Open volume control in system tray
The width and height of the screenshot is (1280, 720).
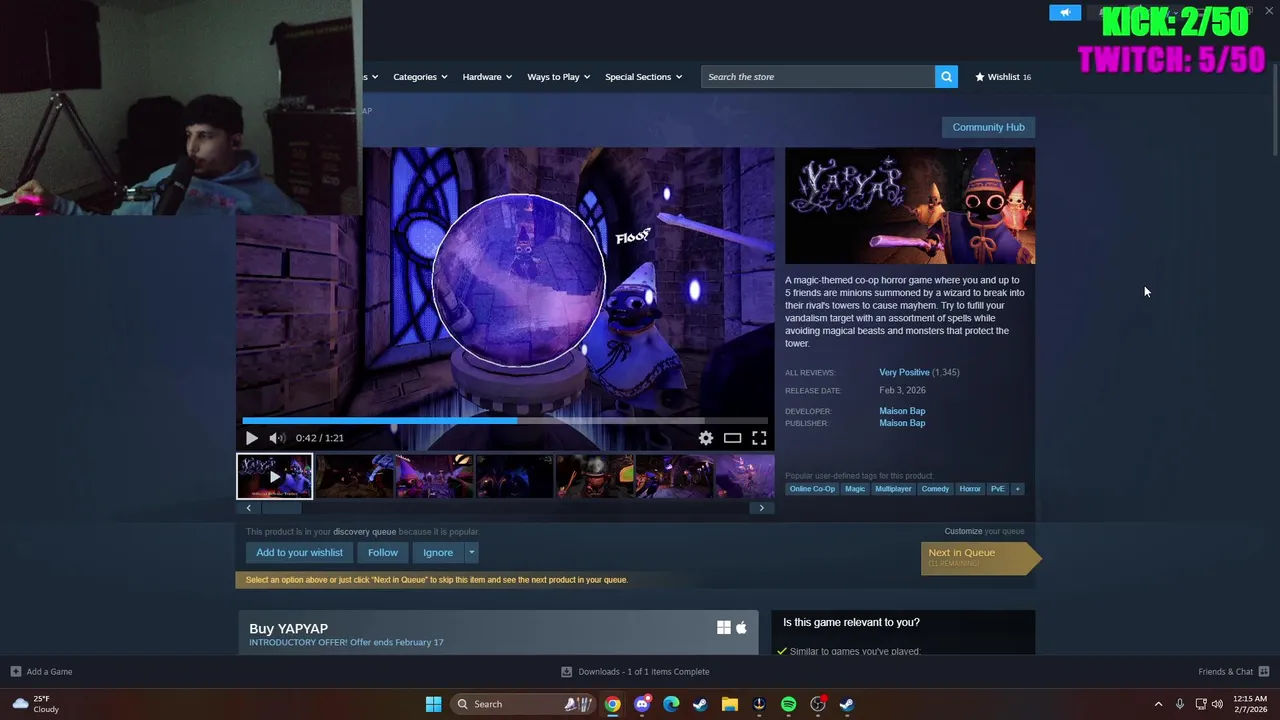click(x=1217, y=704)
